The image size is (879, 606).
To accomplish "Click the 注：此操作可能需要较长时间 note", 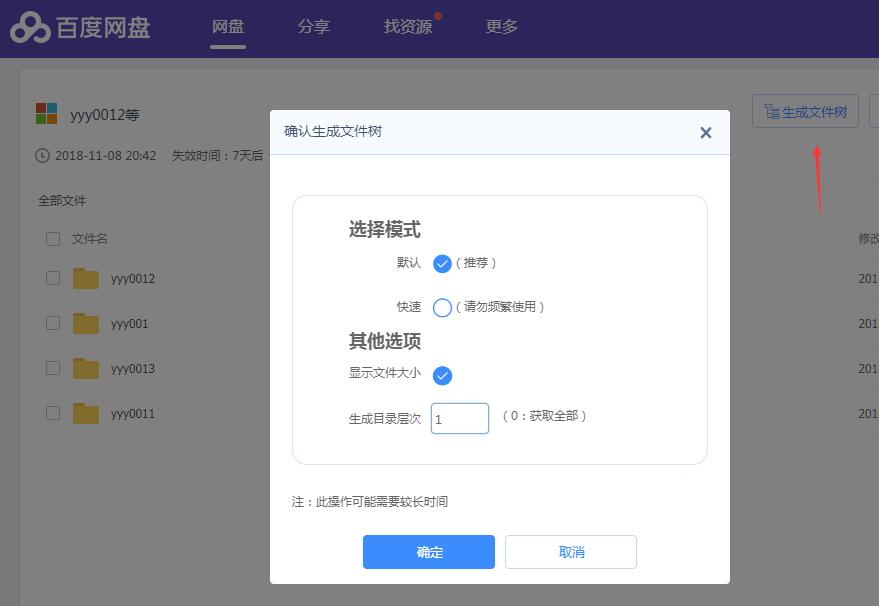I will coord(369,502).
